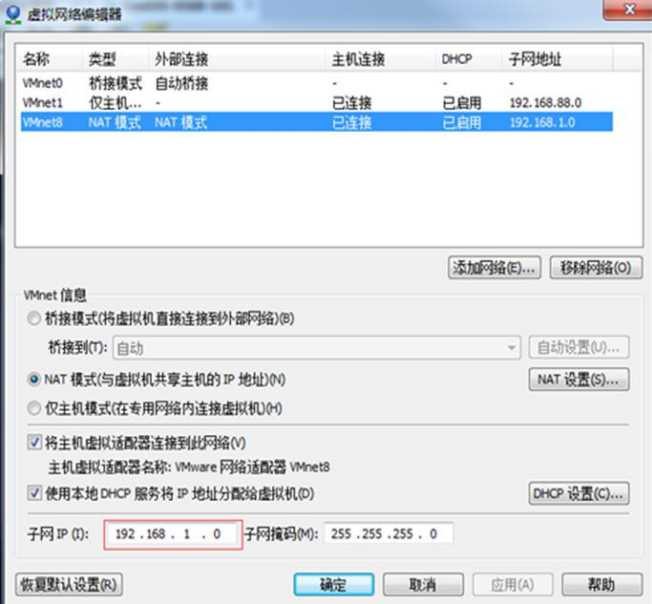Select the VMnet1 network row
The image size is (652, 604).
pos(316,103)
